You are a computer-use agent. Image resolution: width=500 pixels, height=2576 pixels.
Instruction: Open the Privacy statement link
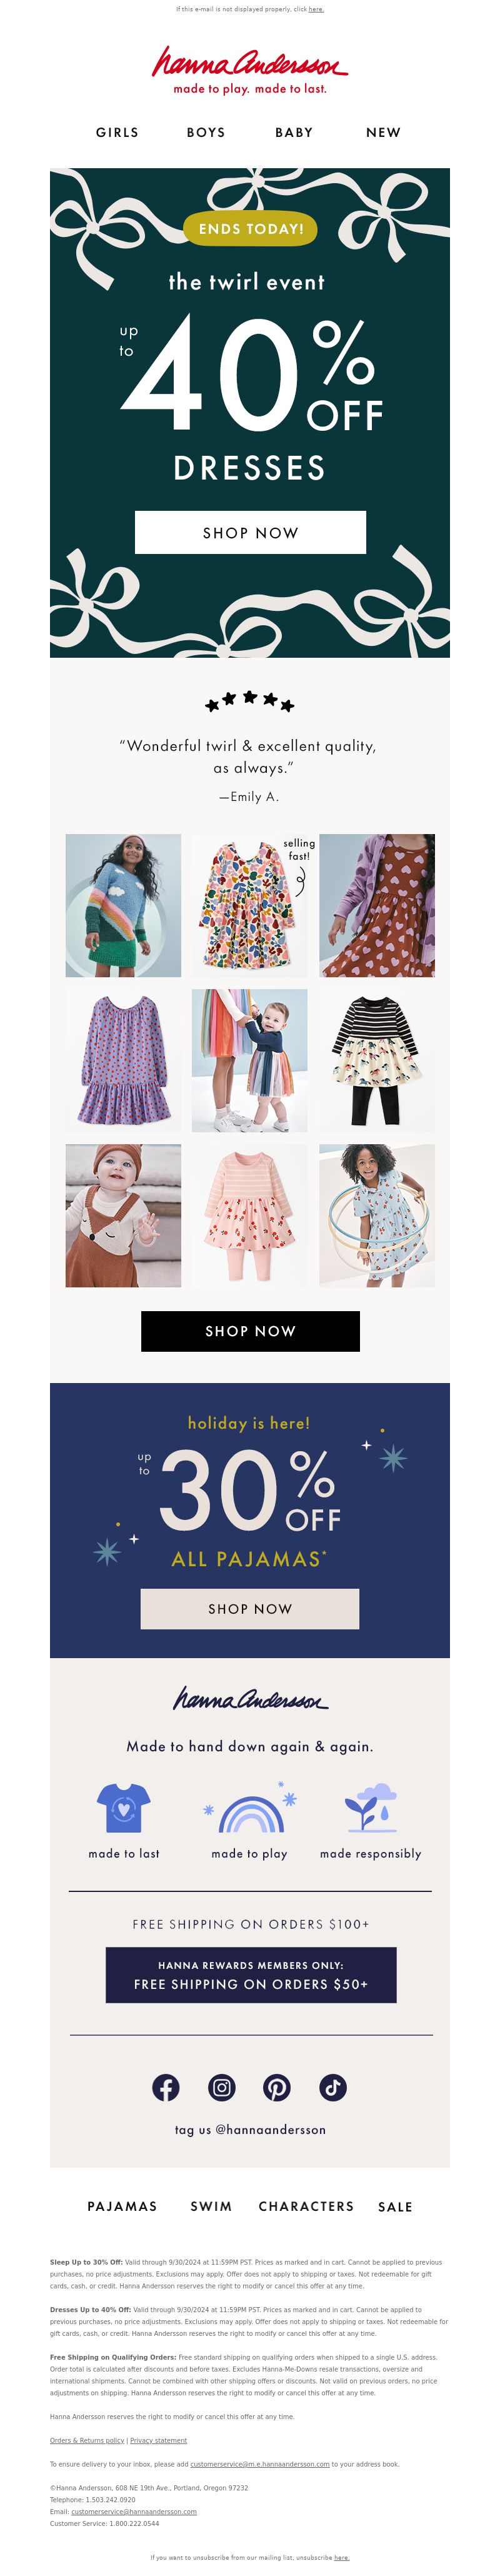(158, 2441)
